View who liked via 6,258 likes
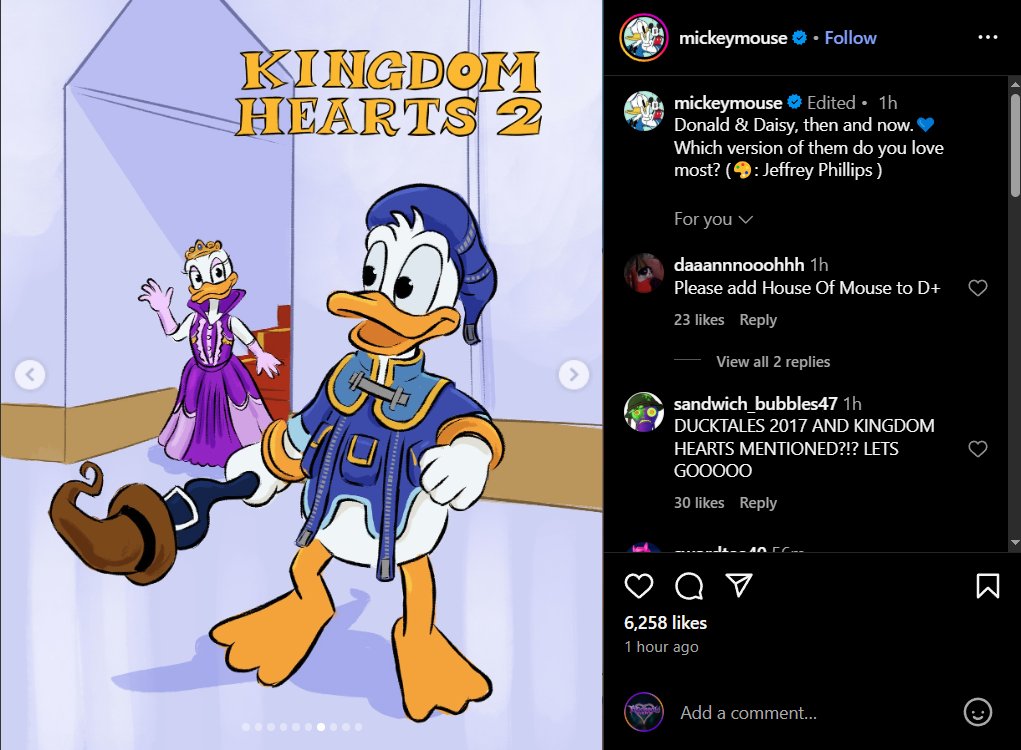The height and width of the screenshot is (750, 1021). point(665,623)
